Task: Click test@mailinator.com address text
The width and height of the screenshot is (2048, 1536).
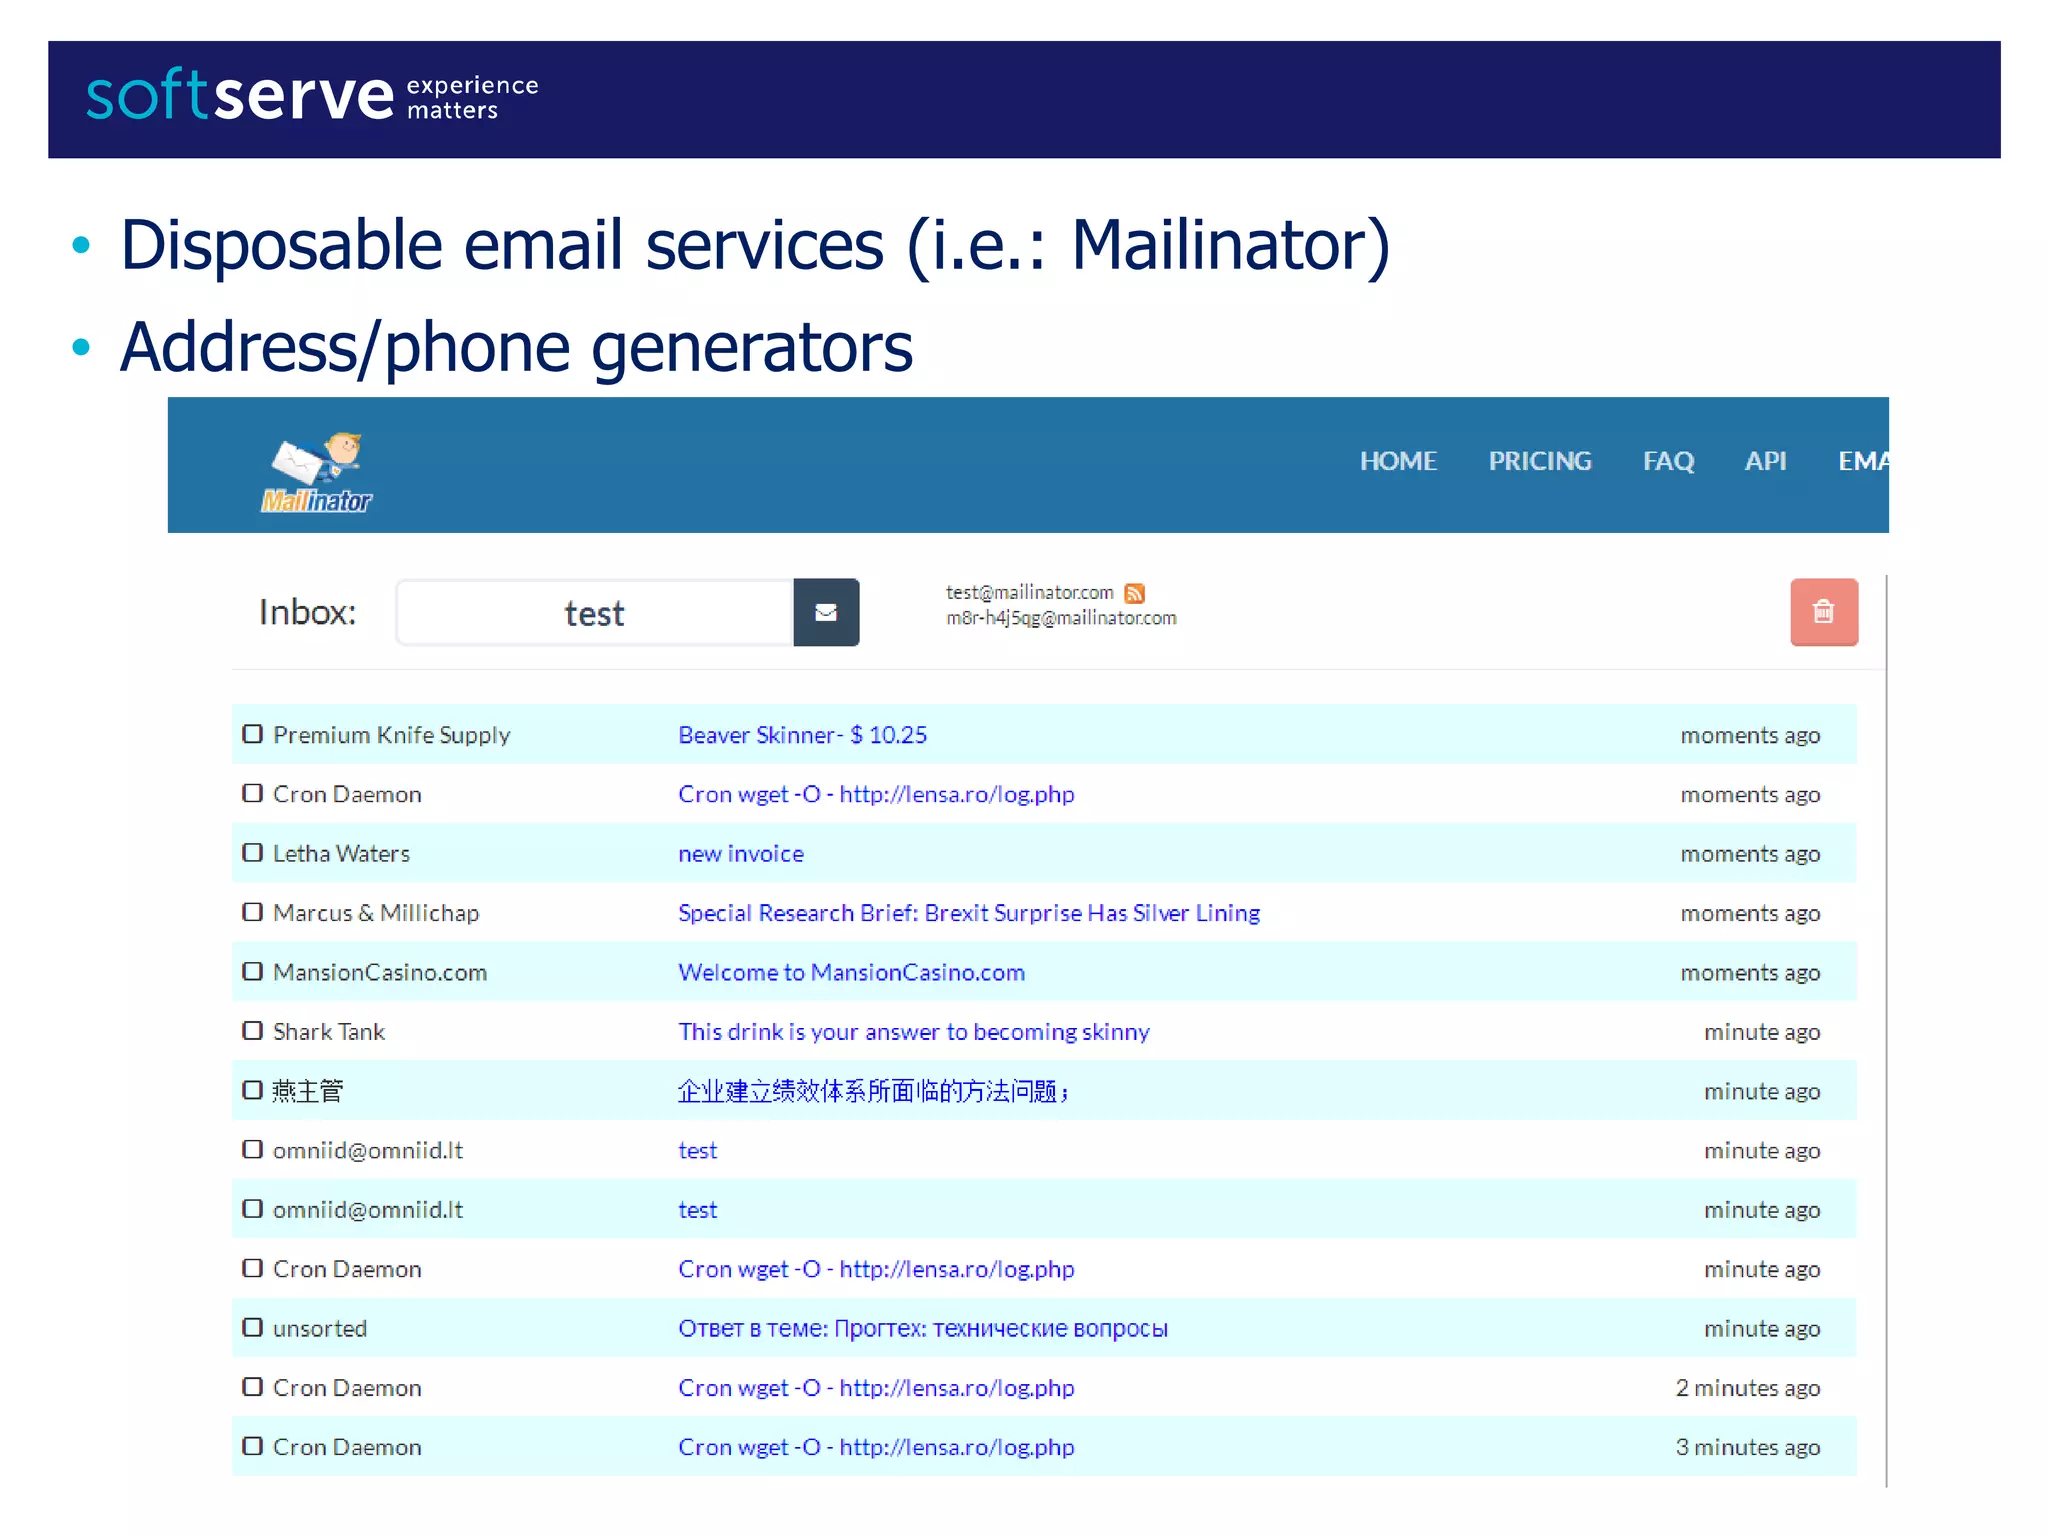Action: point(1029,593)
